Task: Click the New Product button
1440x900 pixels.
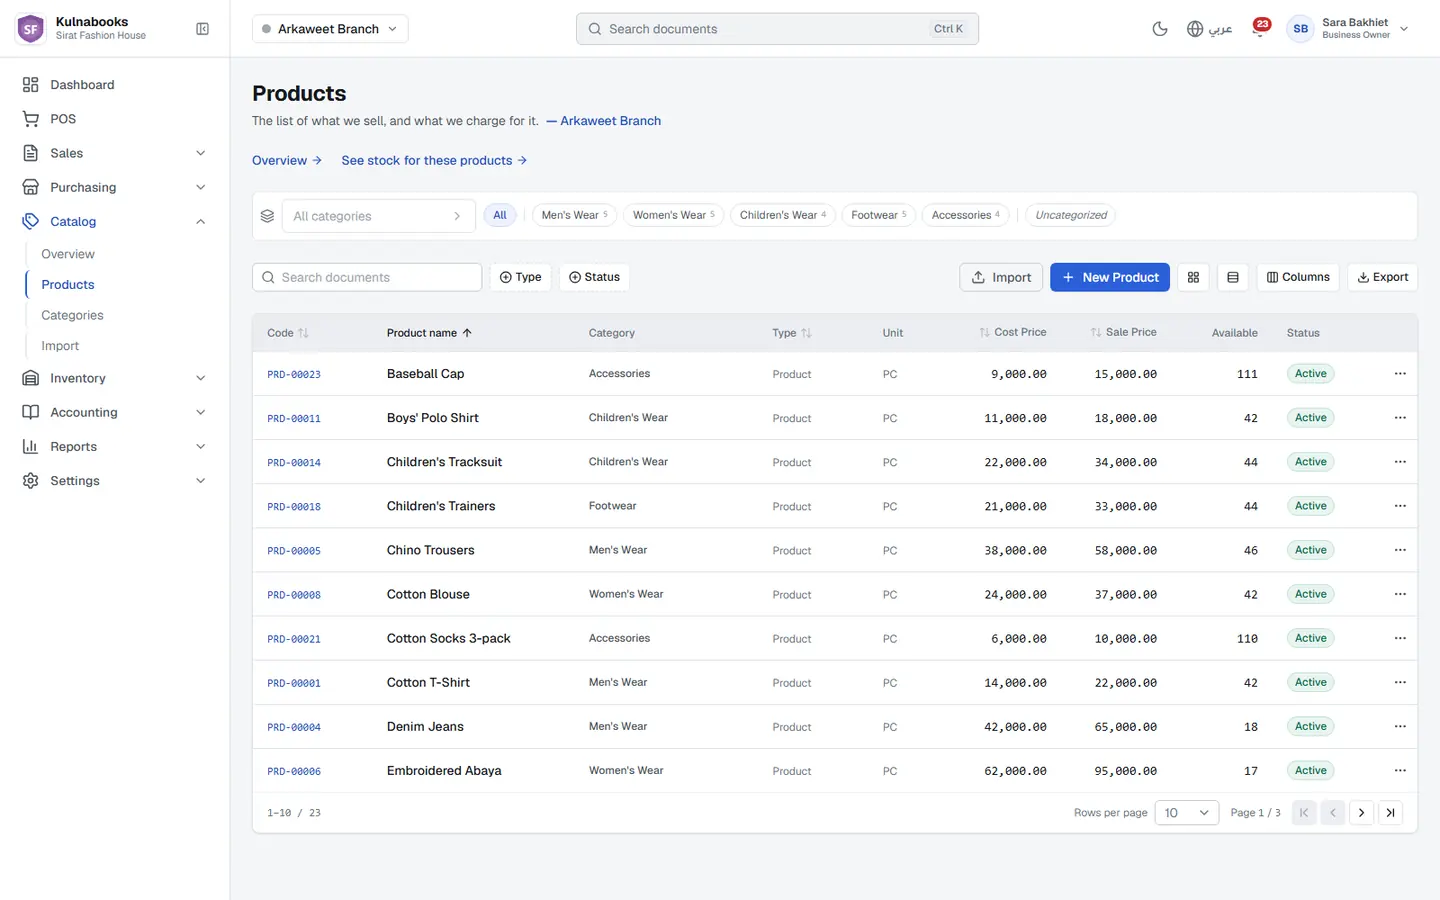Action: pos(1110,277)
